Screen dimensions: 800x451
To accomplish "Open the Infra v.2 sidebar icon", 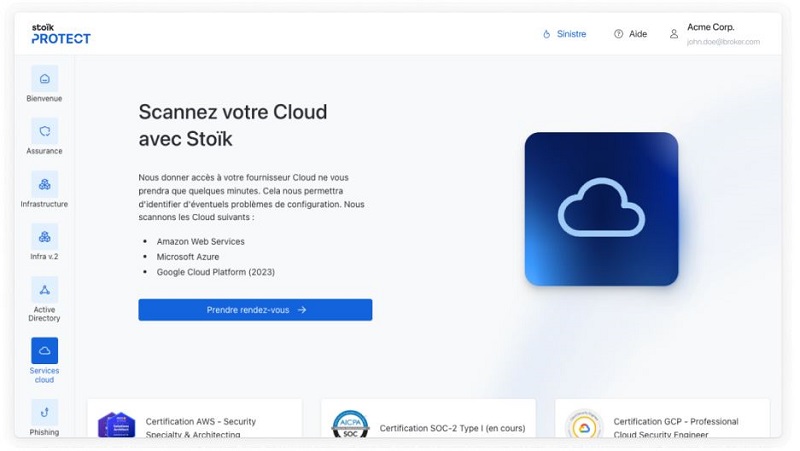I will click(44, 237).
